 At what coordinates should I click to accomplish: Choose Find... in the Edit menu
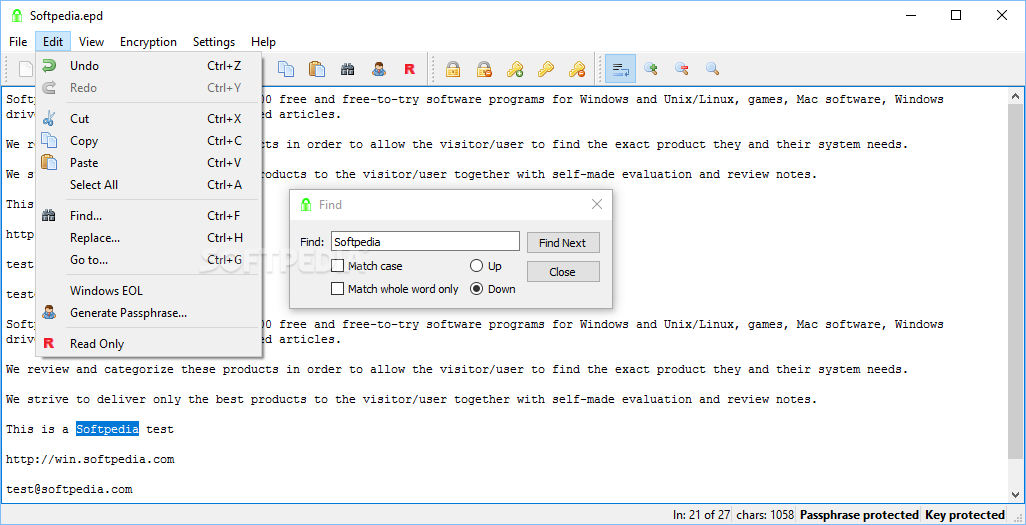coord(149,215)
